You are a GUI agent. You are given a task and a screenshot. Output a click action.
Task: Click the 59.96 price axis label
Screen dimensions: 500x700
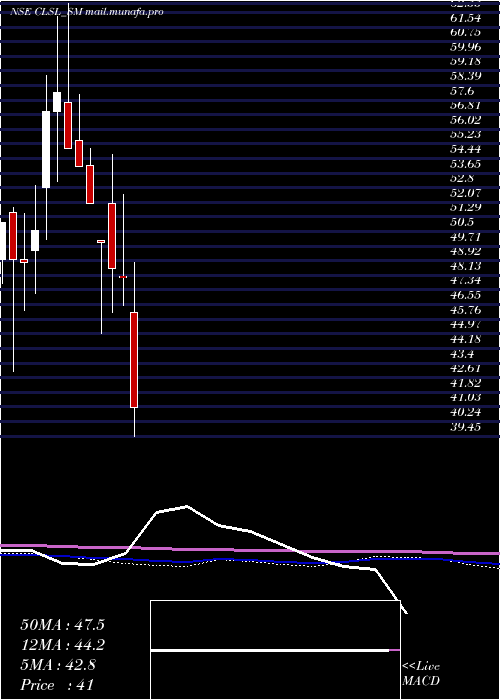[x=466, y=46]
